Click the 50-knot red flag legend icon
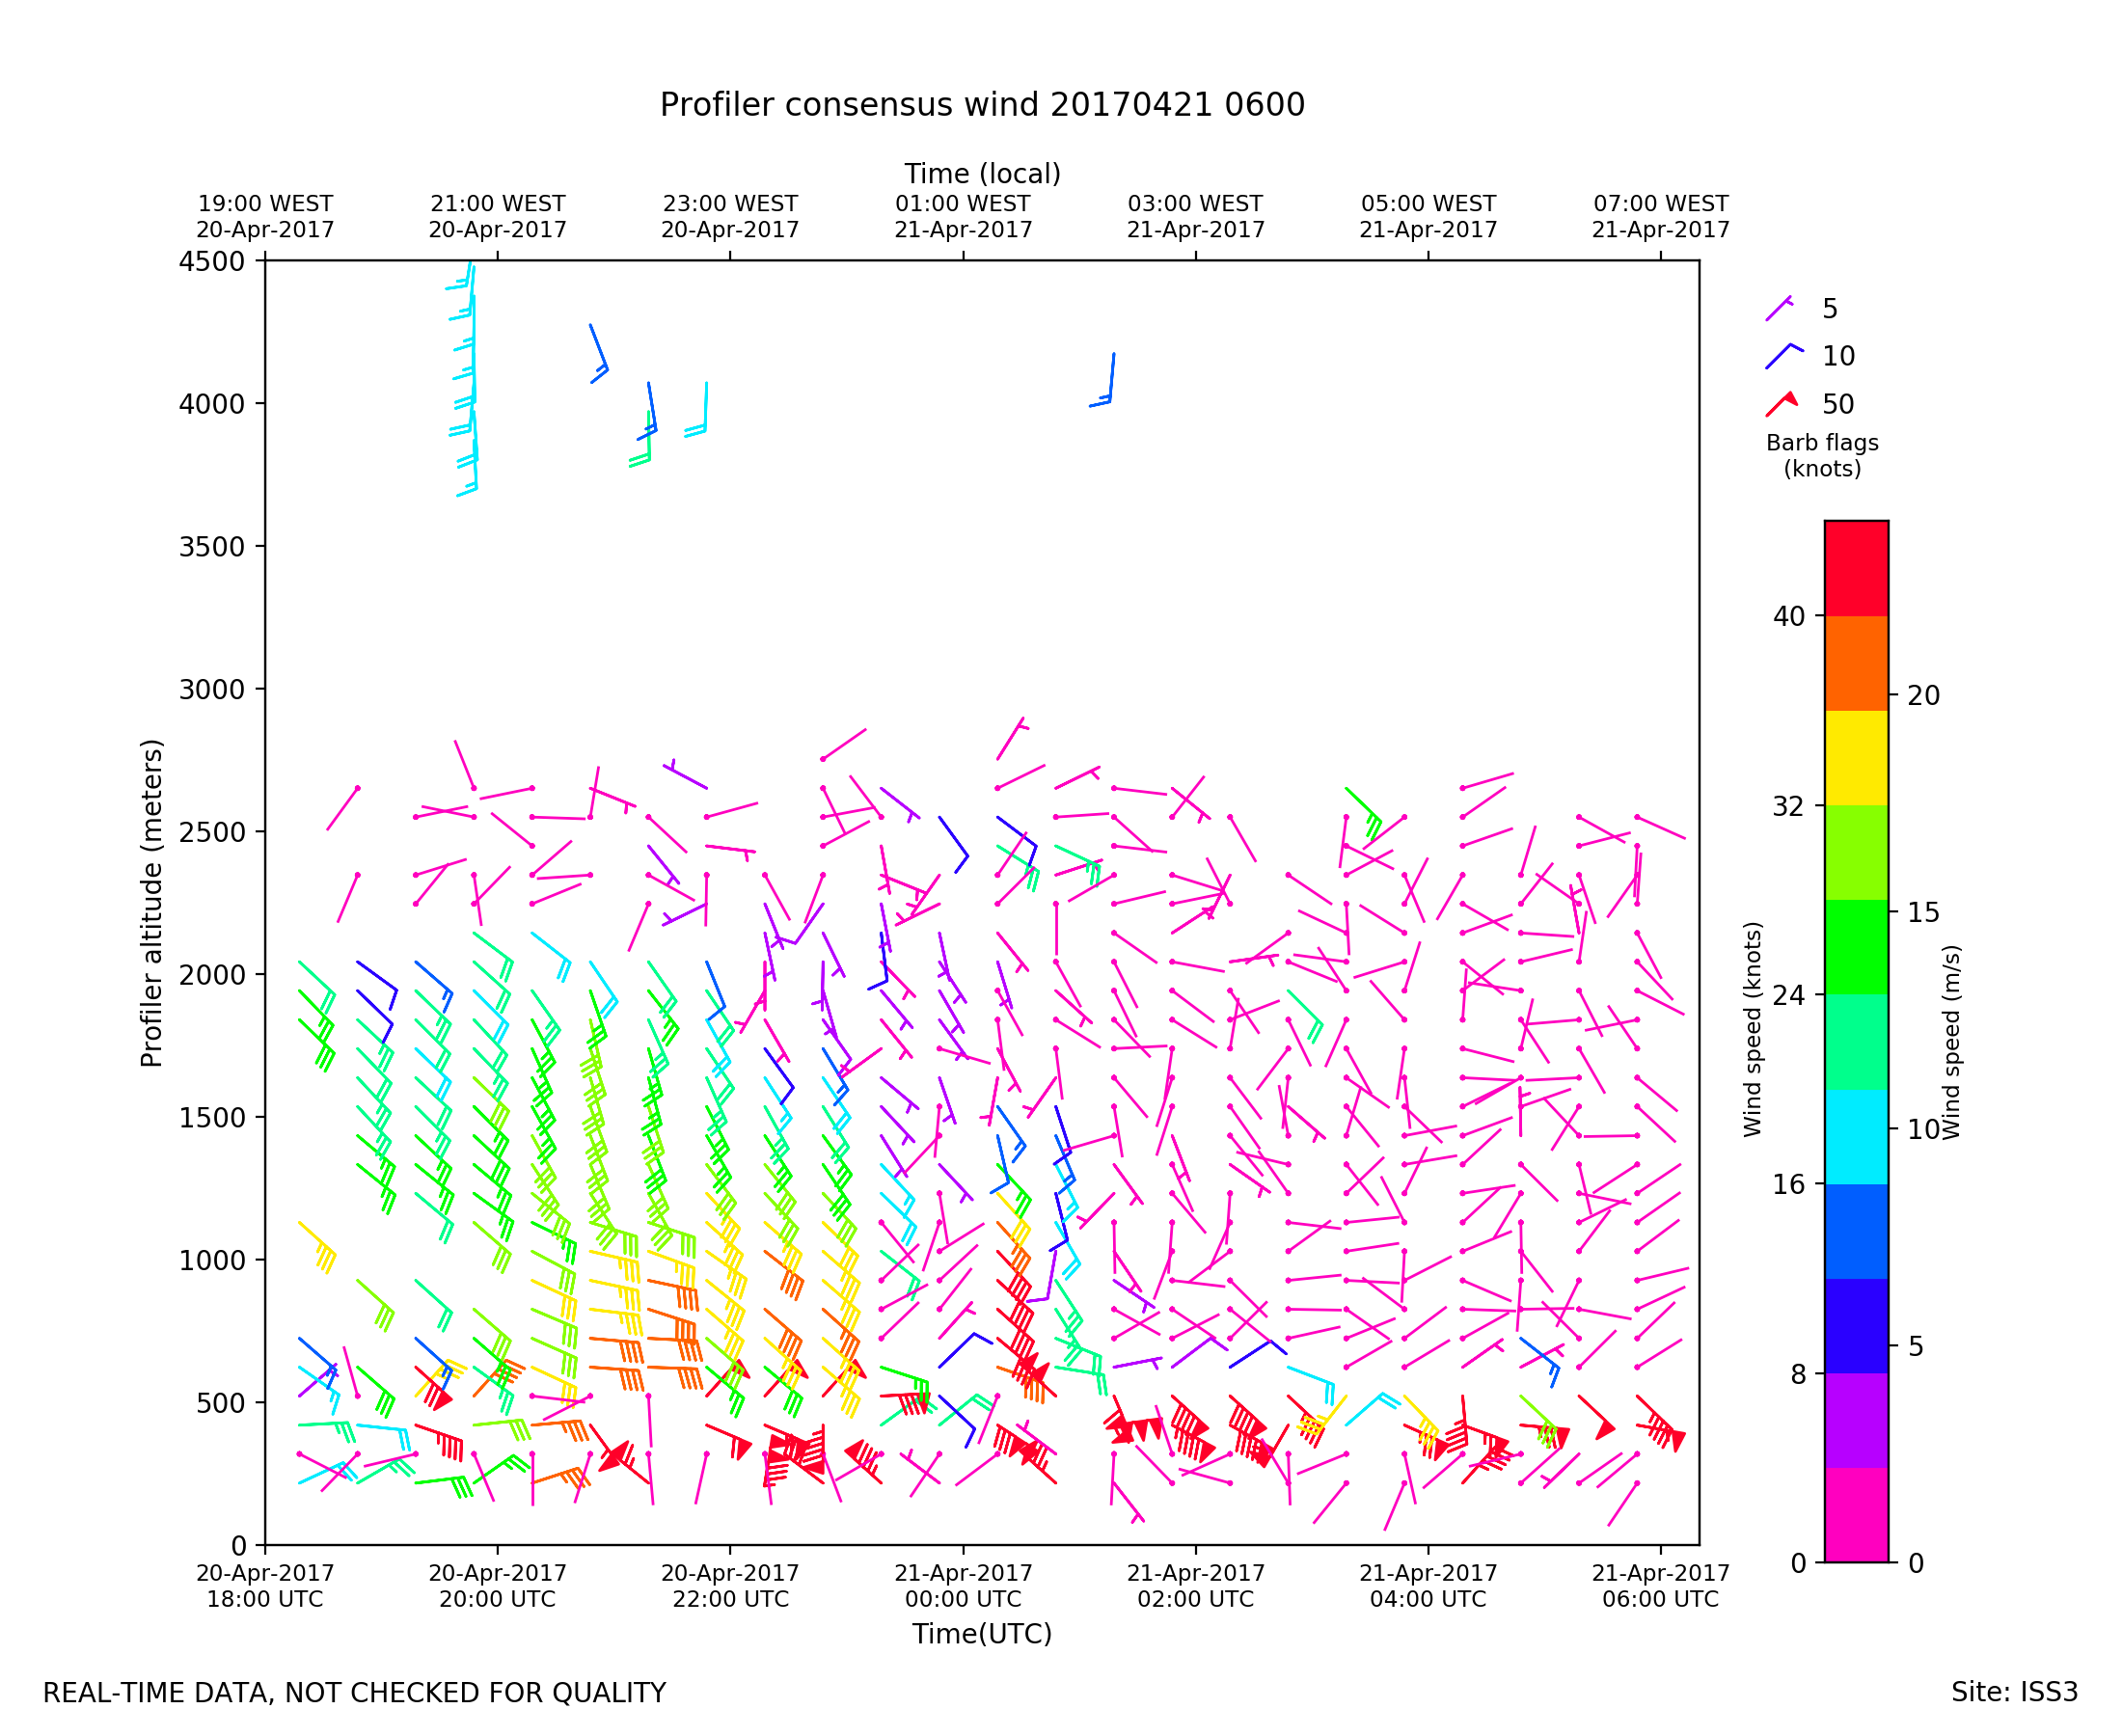Screen dimensions: 2122x1736 point(1781,403)
